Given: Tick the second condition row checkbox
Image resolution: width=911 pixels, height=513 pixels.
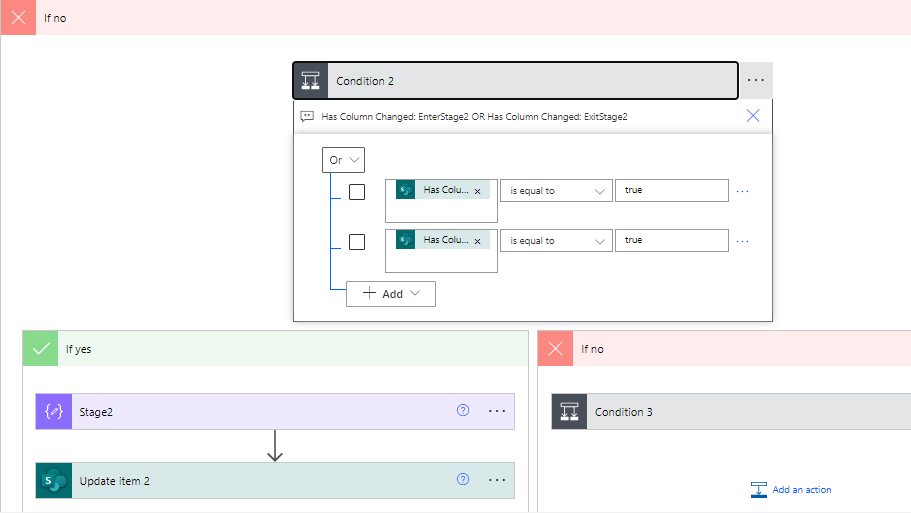Looking at the screenshot, I should tap(357, 242).
